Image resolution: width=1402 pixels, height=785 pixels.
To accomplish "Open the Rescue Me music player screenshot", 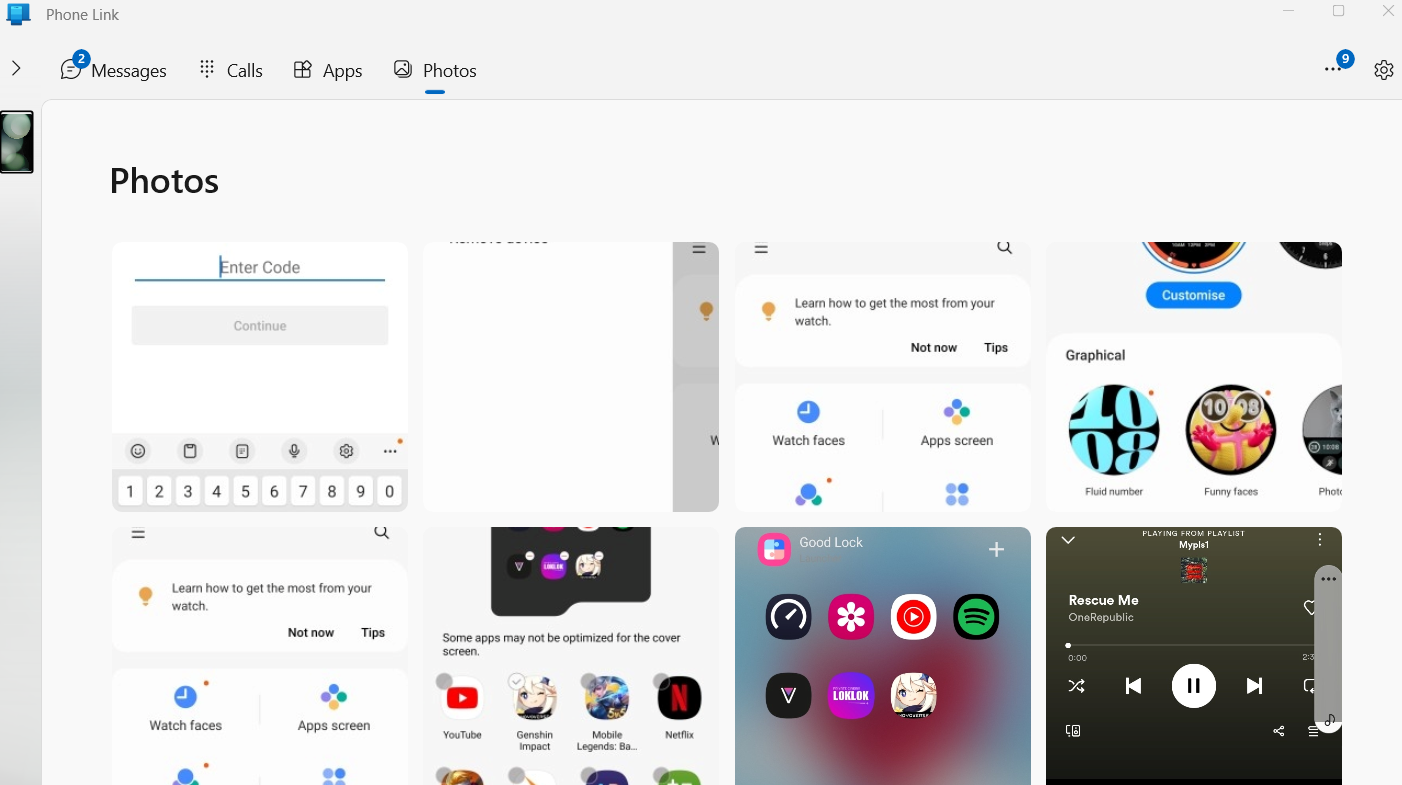I will click(1193, 655).
